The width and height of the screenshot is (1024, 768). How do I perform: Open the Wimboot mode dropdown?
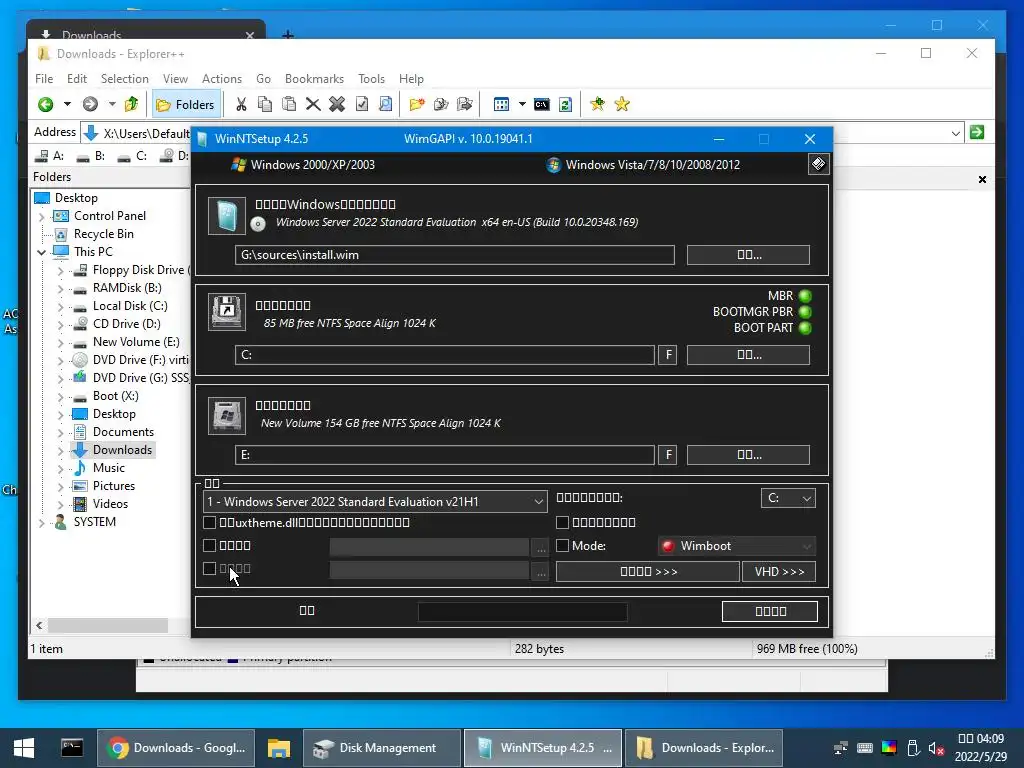click(x=737, y=546)
